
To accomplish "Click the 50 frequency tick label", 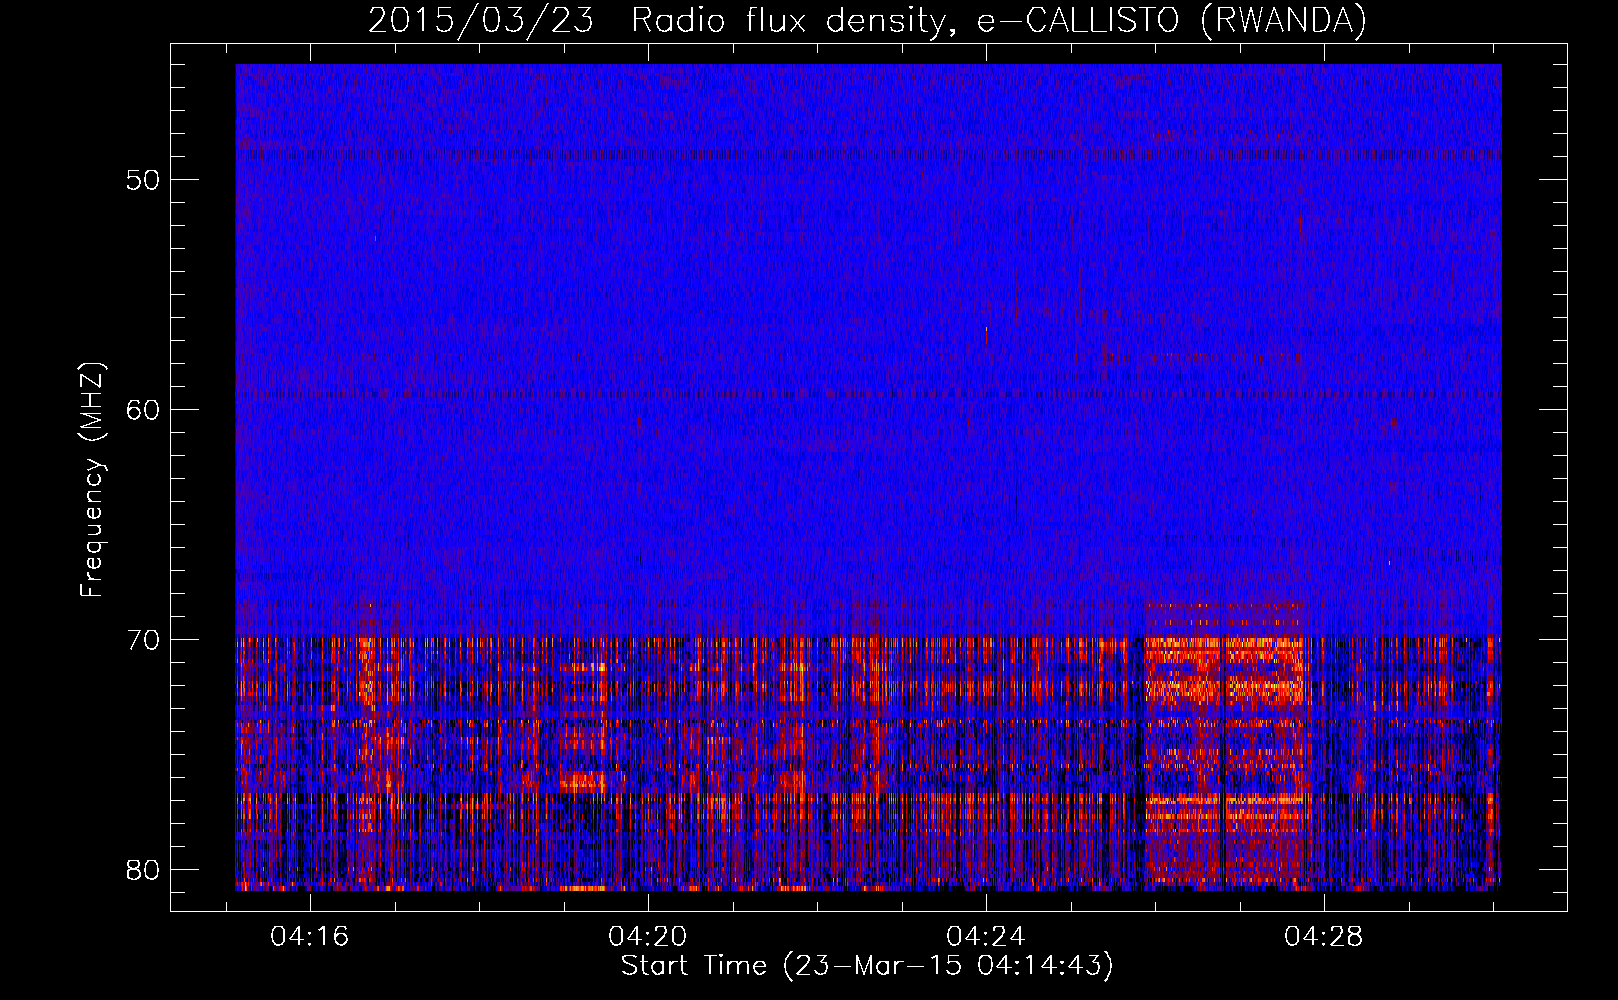I will [x=143, y=180].
